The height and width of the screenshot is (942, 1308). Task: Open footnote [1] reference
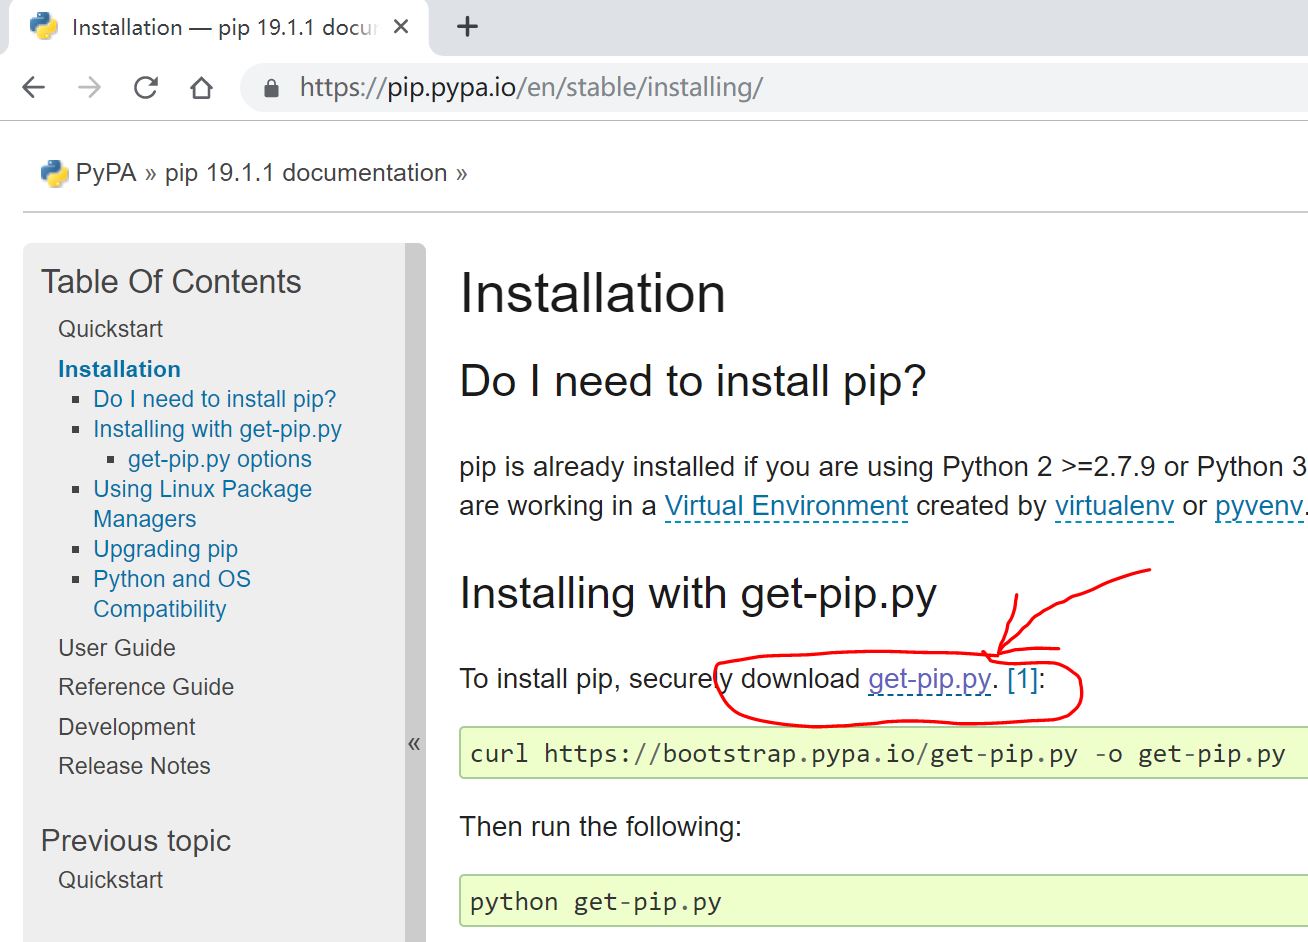point(1022,679)
